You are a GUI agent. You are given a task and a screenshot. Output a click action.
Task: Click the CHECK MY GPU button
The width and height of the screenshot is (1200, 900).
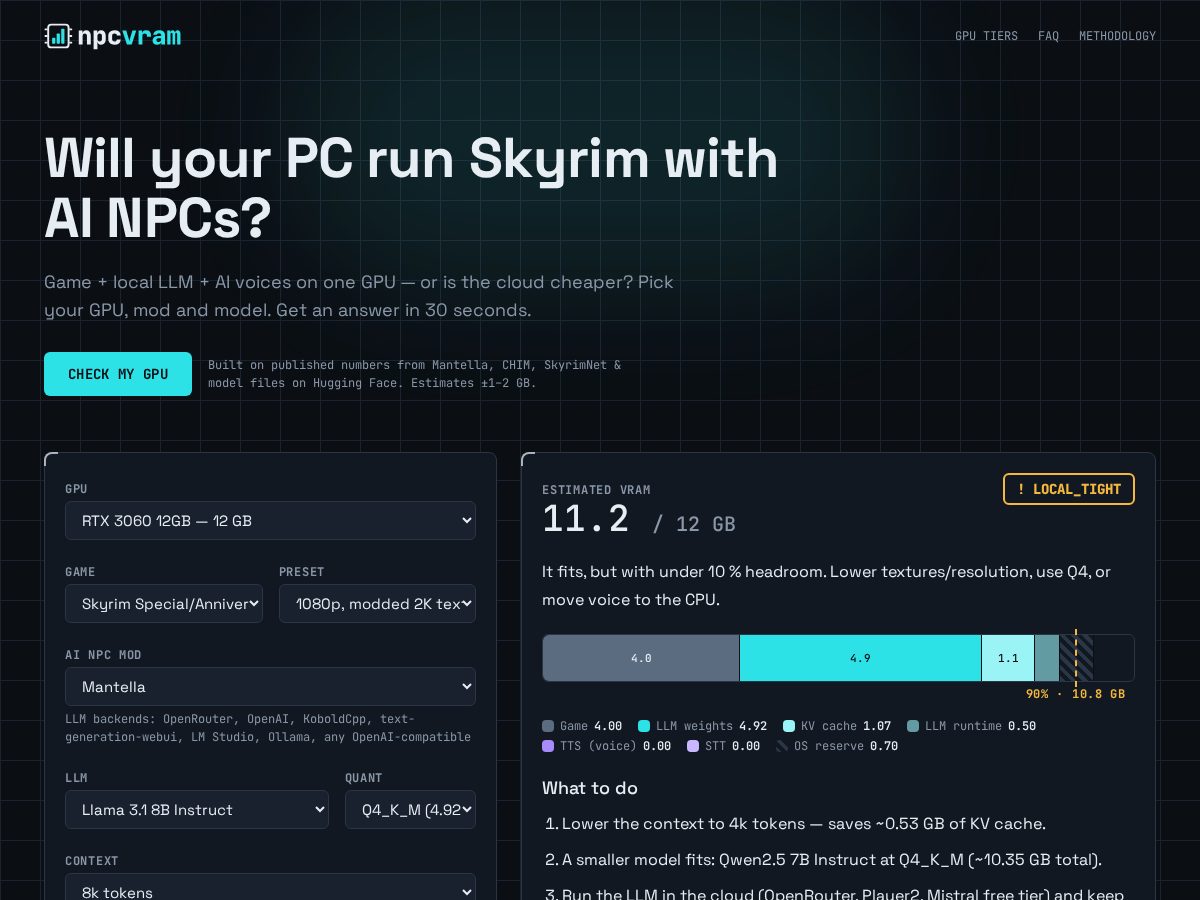point(118,374)
